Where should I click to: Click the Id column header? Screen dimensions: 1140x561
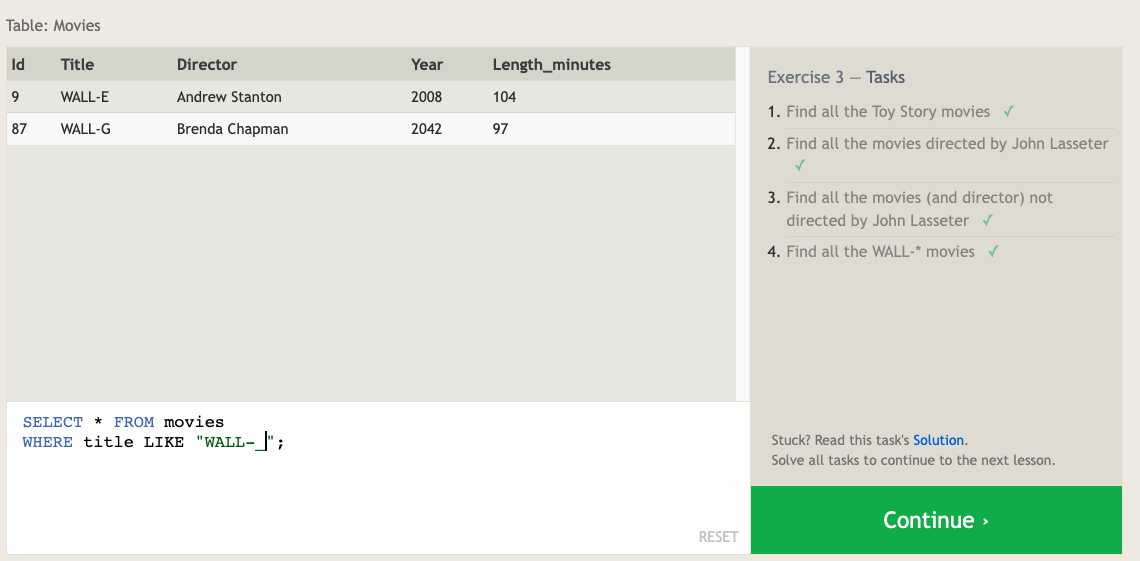click(x=18, y=65)
